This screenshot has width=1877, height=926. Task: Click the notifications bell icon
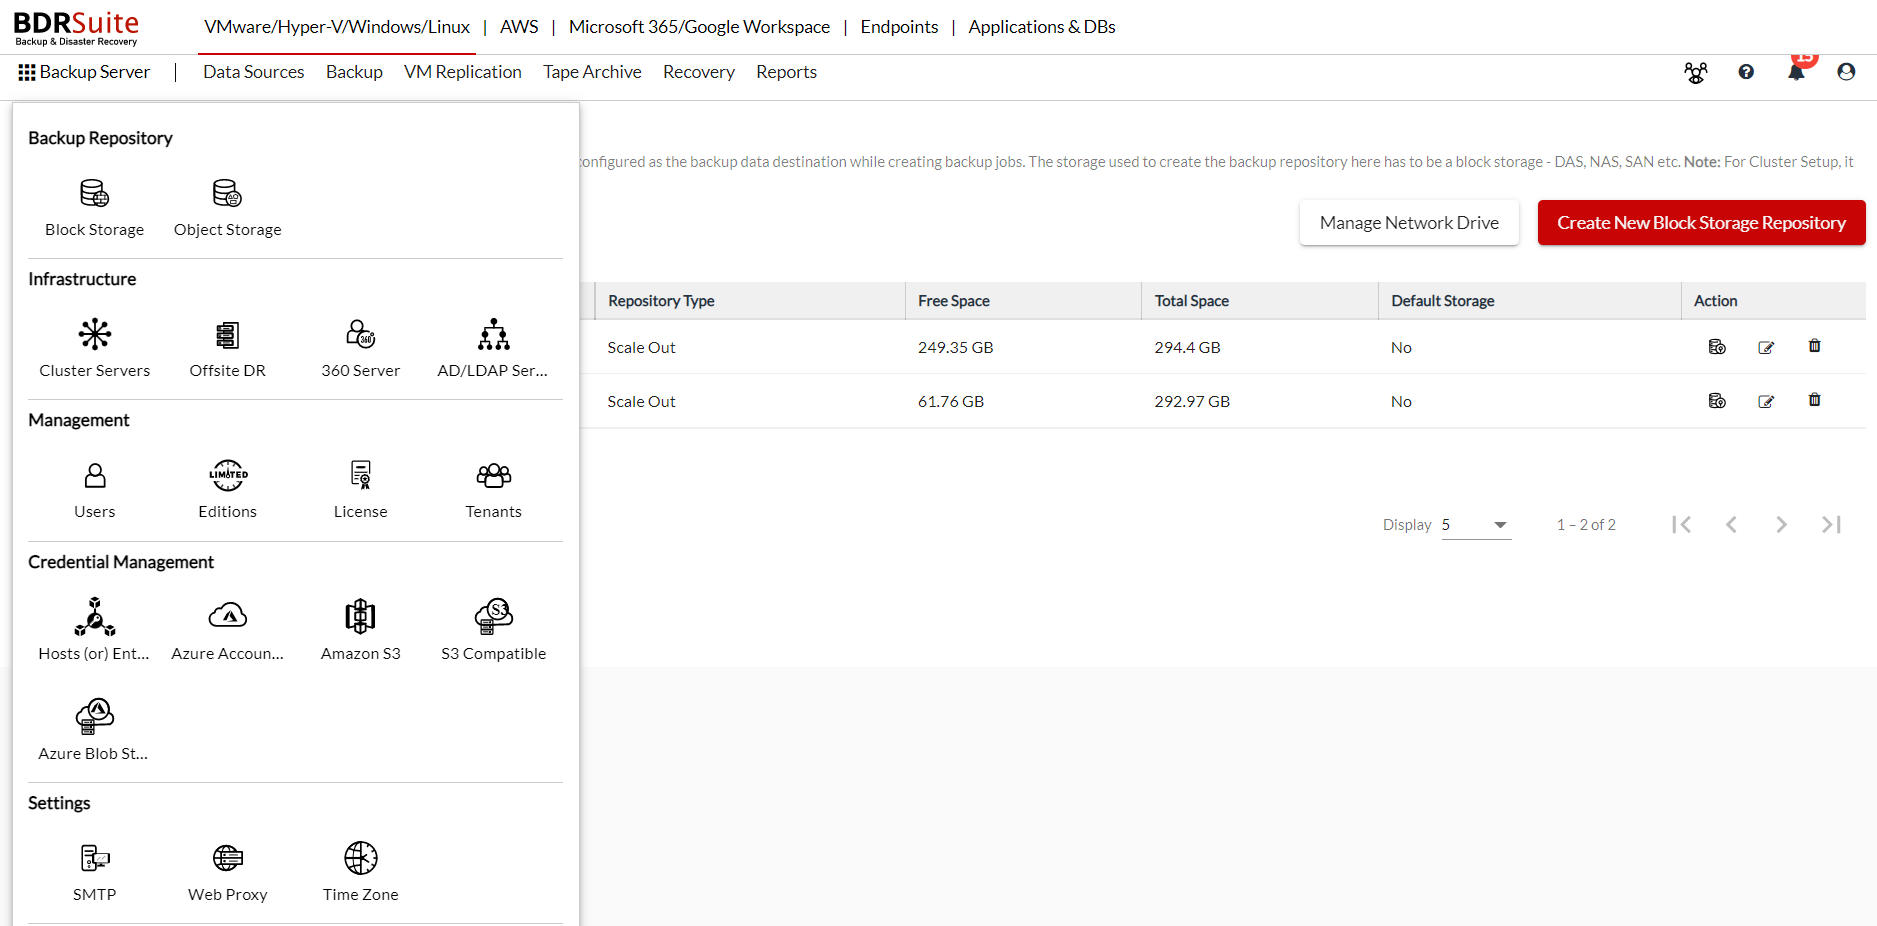point(1797,72)
